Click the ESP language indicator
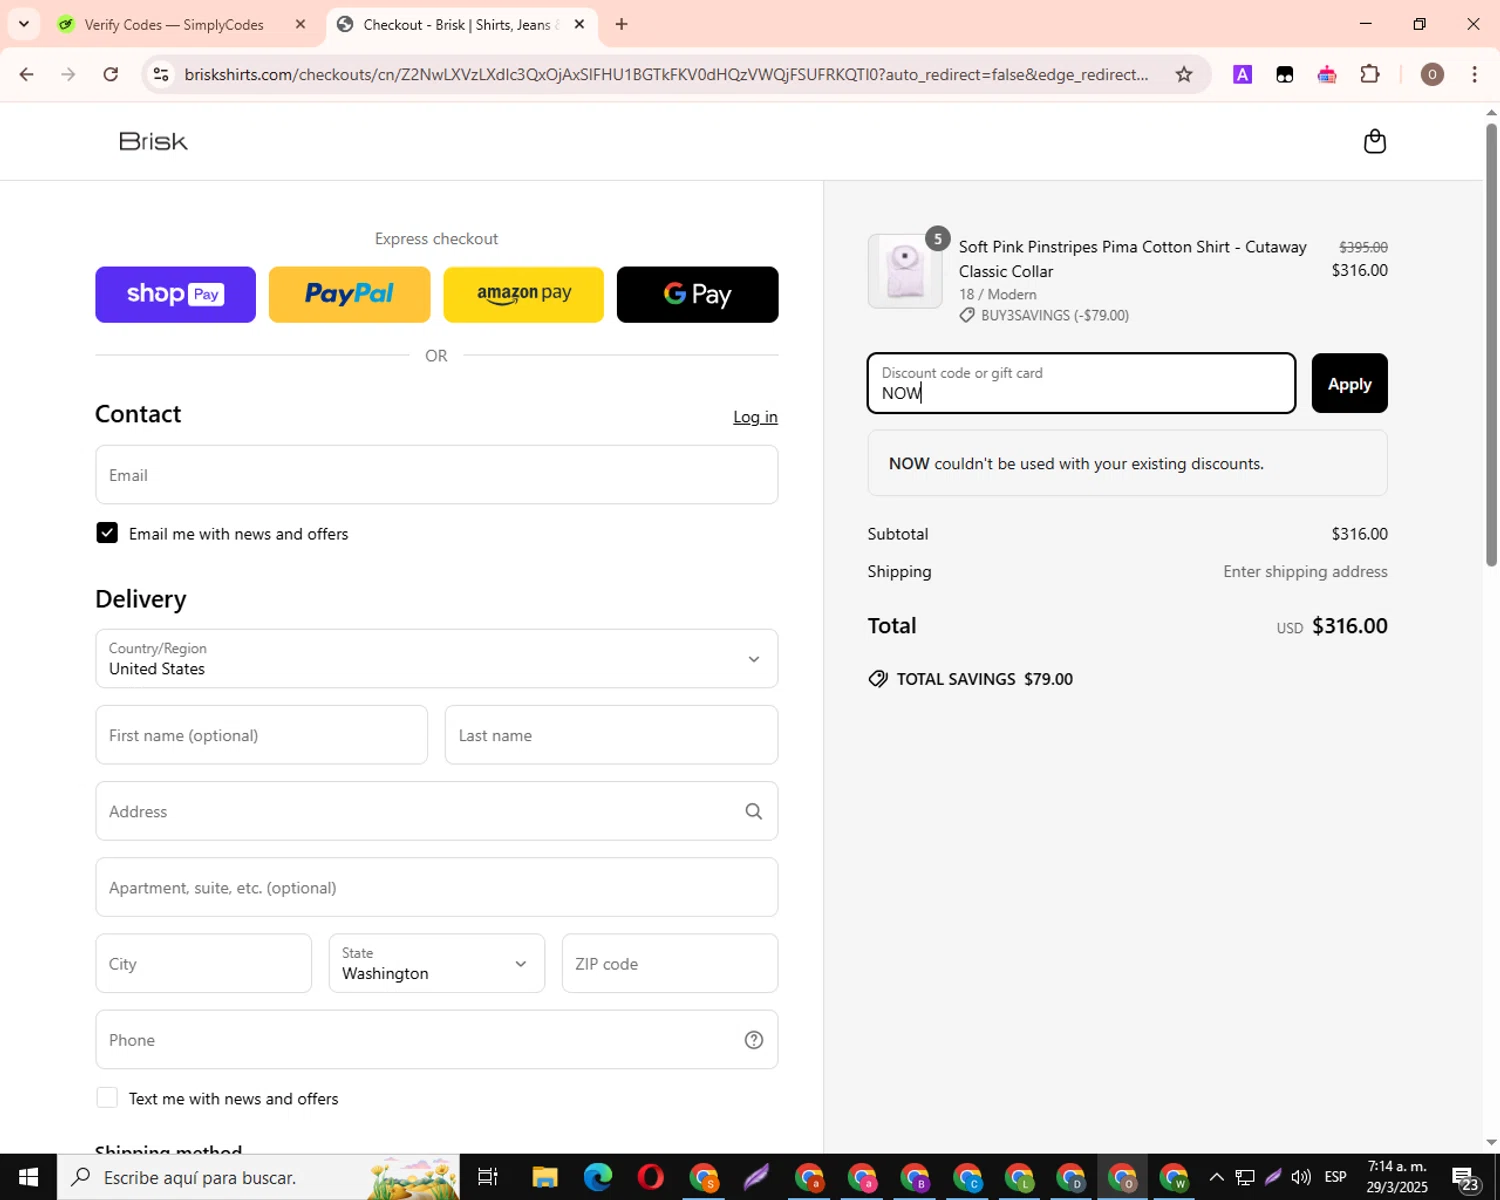The width and height of the screenshot is (1500, 1200). pyautogui.click(x=1335, y=1177)
